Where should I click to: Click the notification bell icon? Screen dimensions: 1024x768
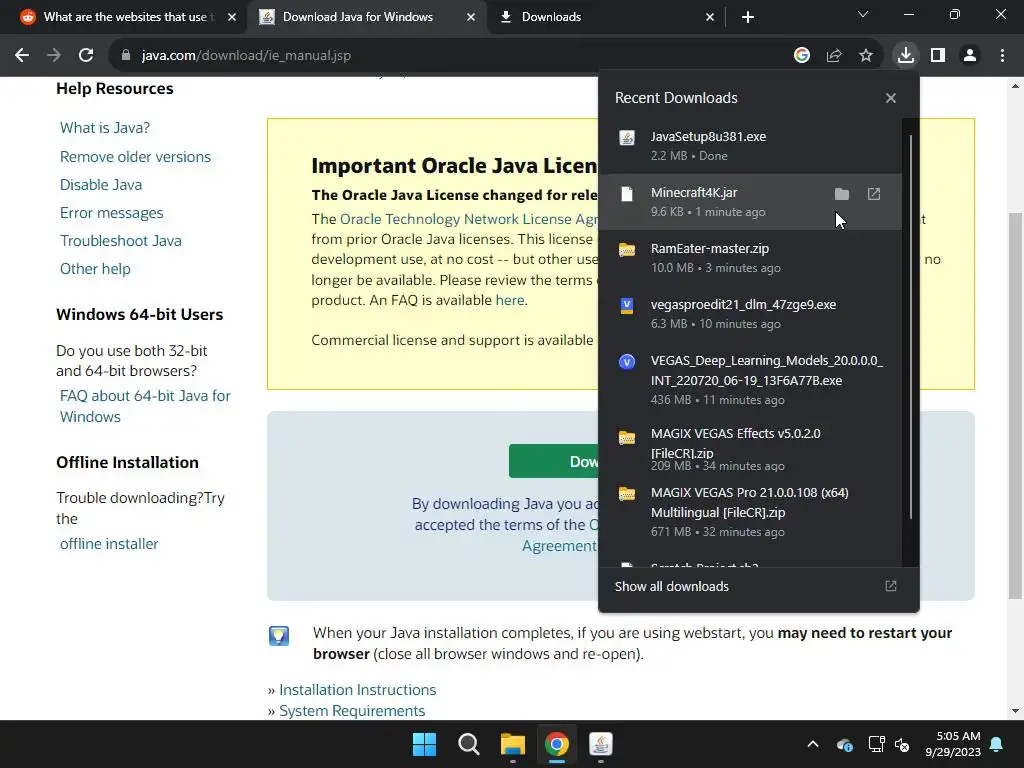pos(997,744)
